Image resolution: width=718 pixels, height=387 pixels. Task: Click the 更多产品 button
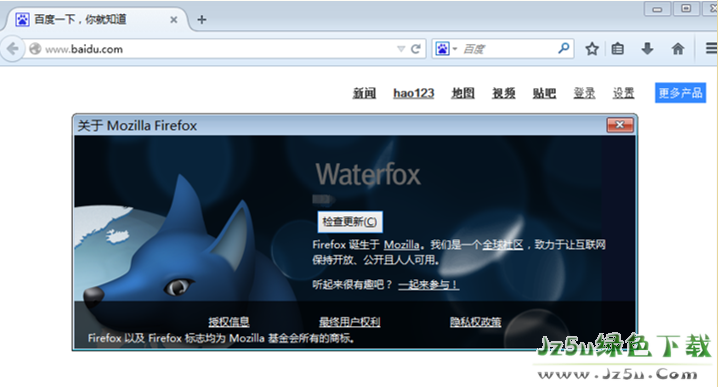tap(680, 93)
